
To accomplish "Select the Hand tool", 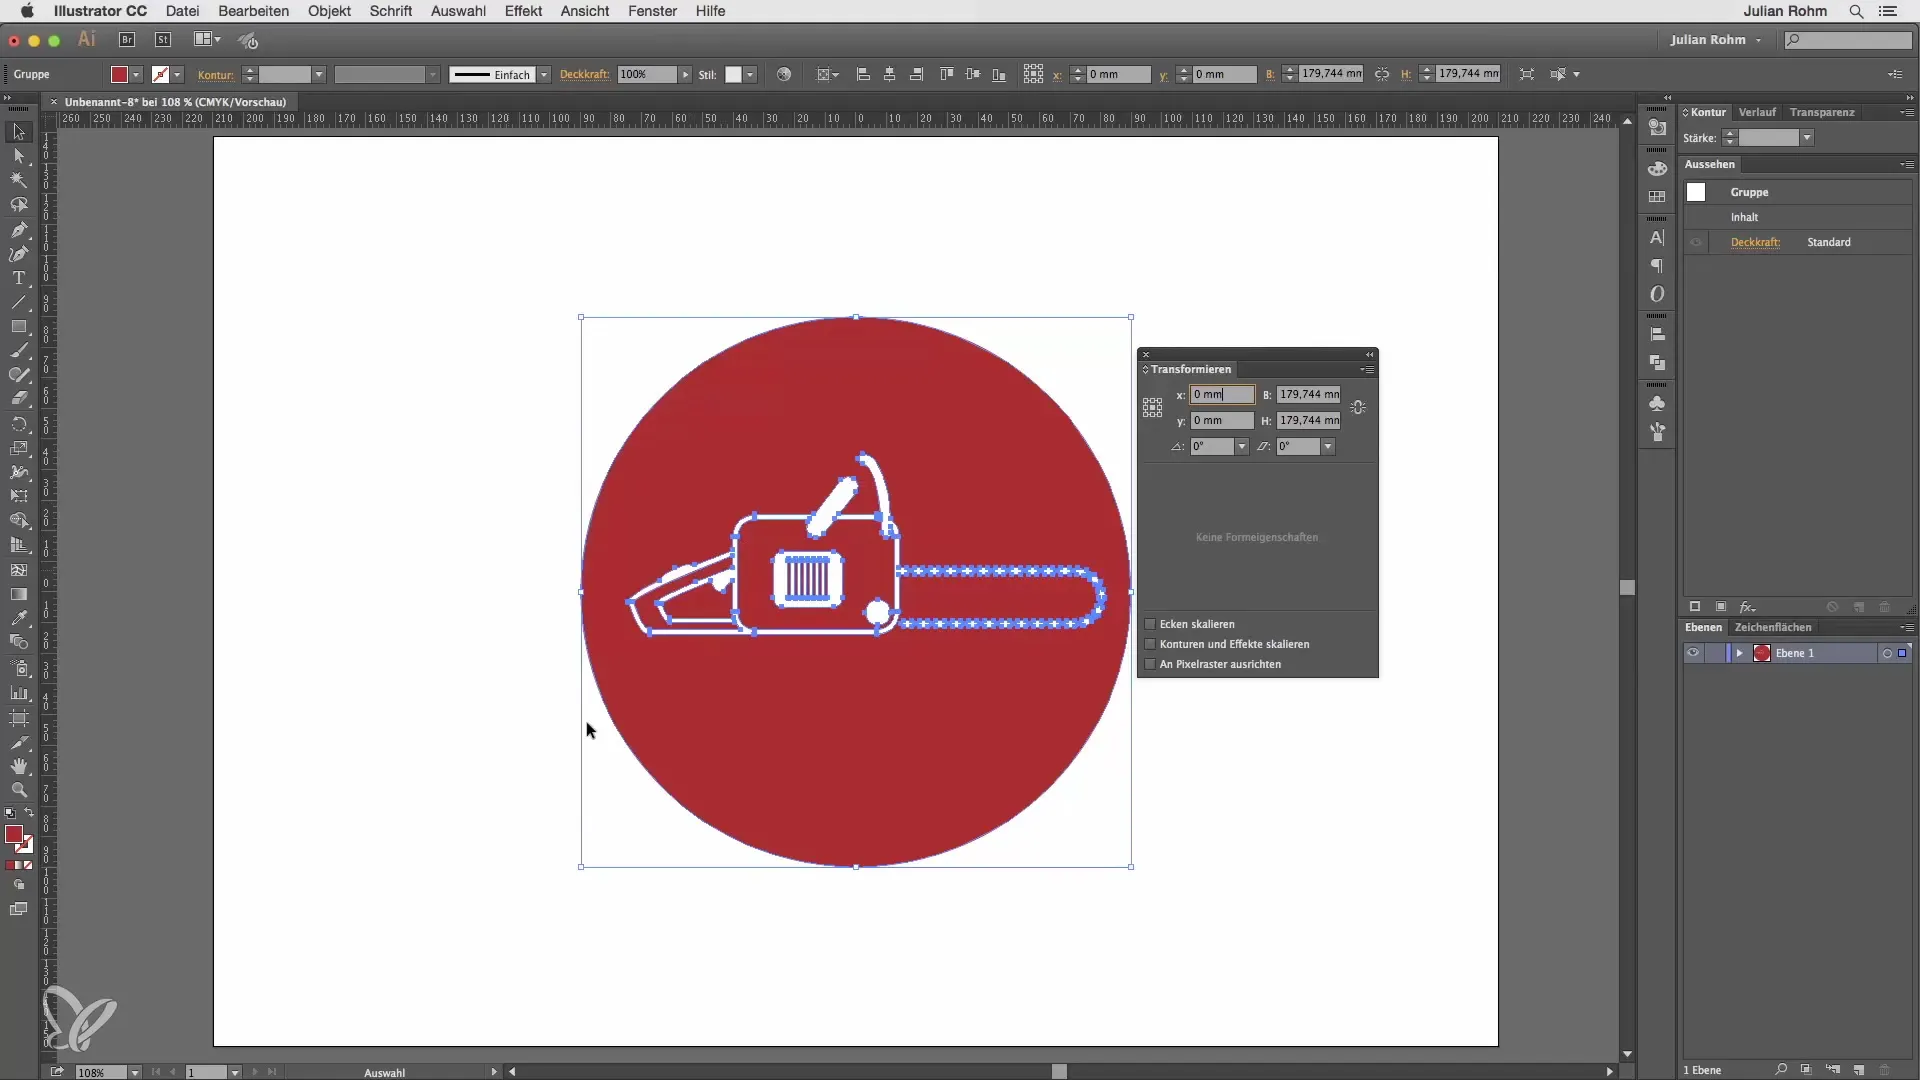I will click(x=18, y=766).
